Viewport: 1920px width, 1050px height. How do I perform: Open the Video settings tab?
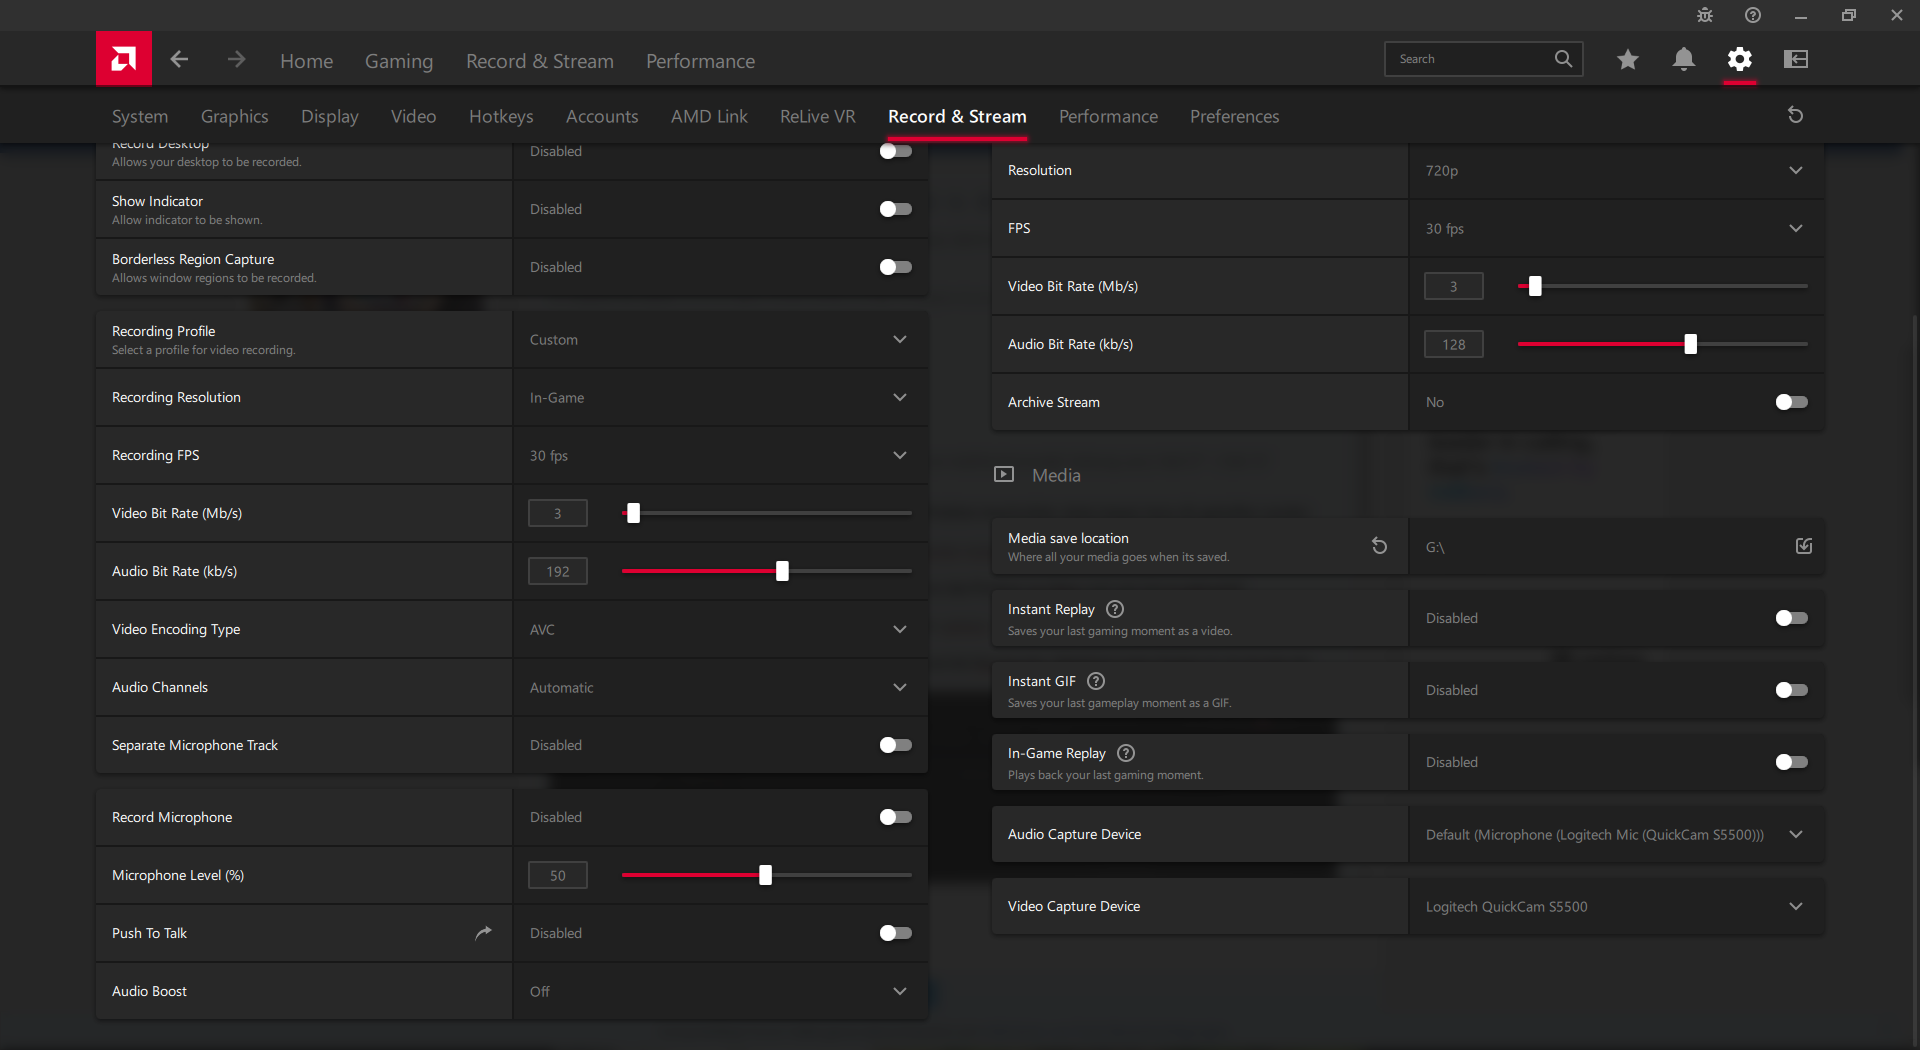pos(414,117)
